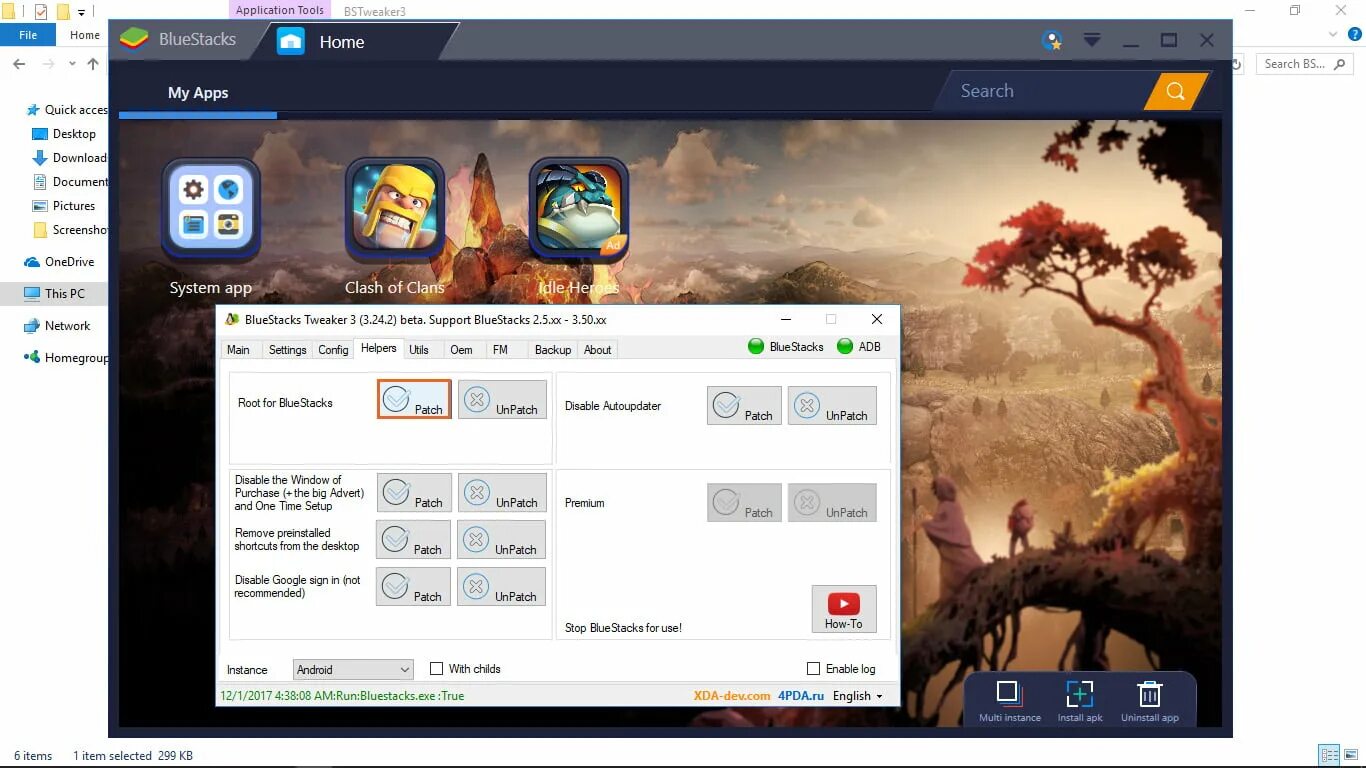1366x768 pixels.
Task: Switch Explorer to large icons view
Action: click(x=1351, y=756)
